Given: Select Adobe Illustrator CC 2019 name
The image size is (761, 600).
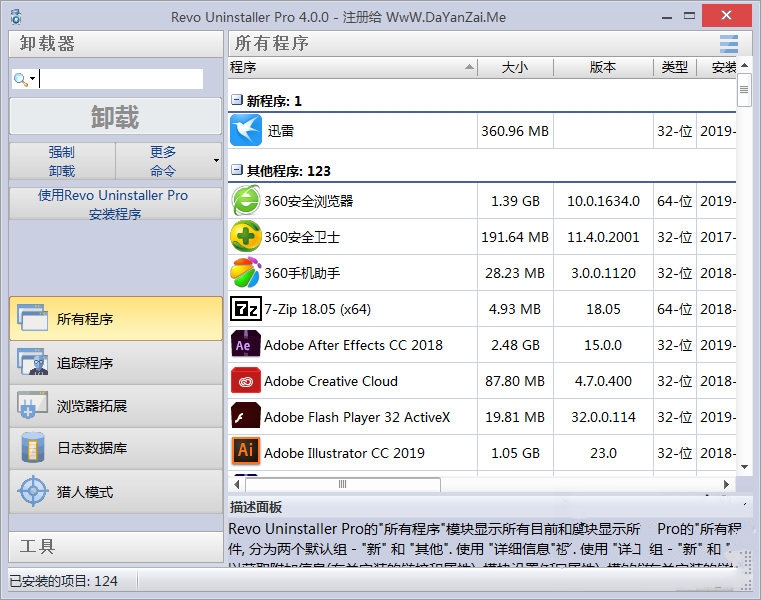Looking at the screenshot, I should (345, 453).
